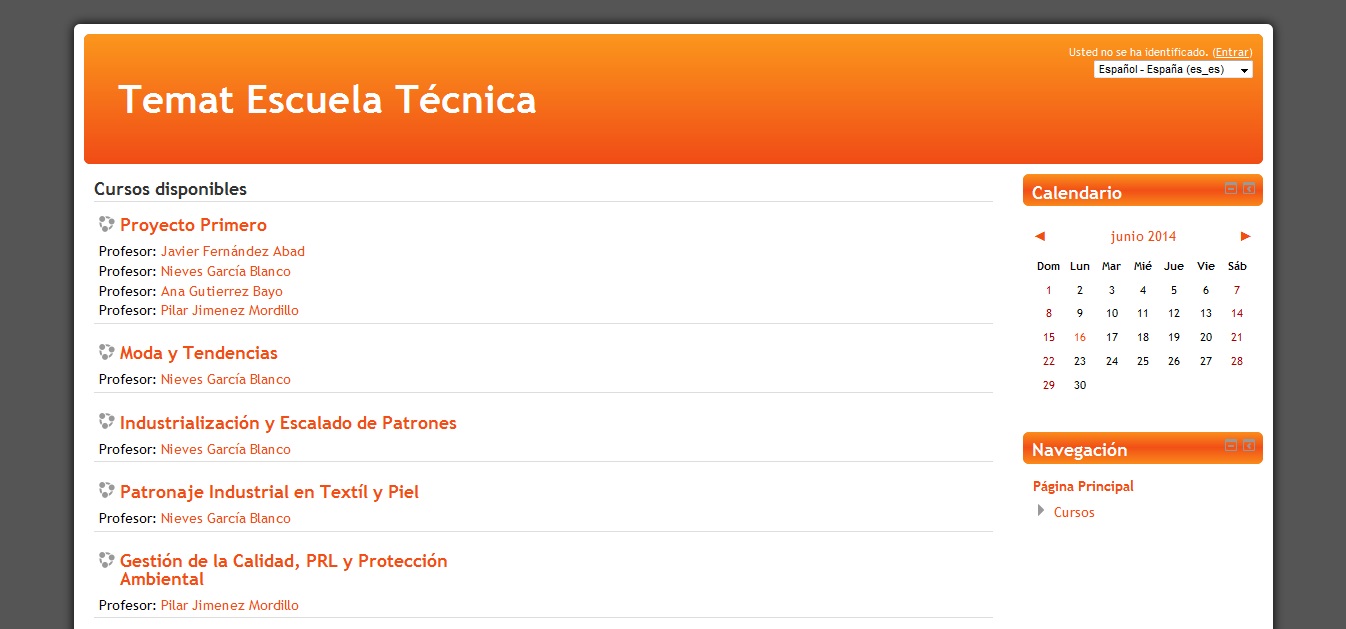Open the Cursos navigation item
1346x629 pixels.
[x=1074, y=512]
